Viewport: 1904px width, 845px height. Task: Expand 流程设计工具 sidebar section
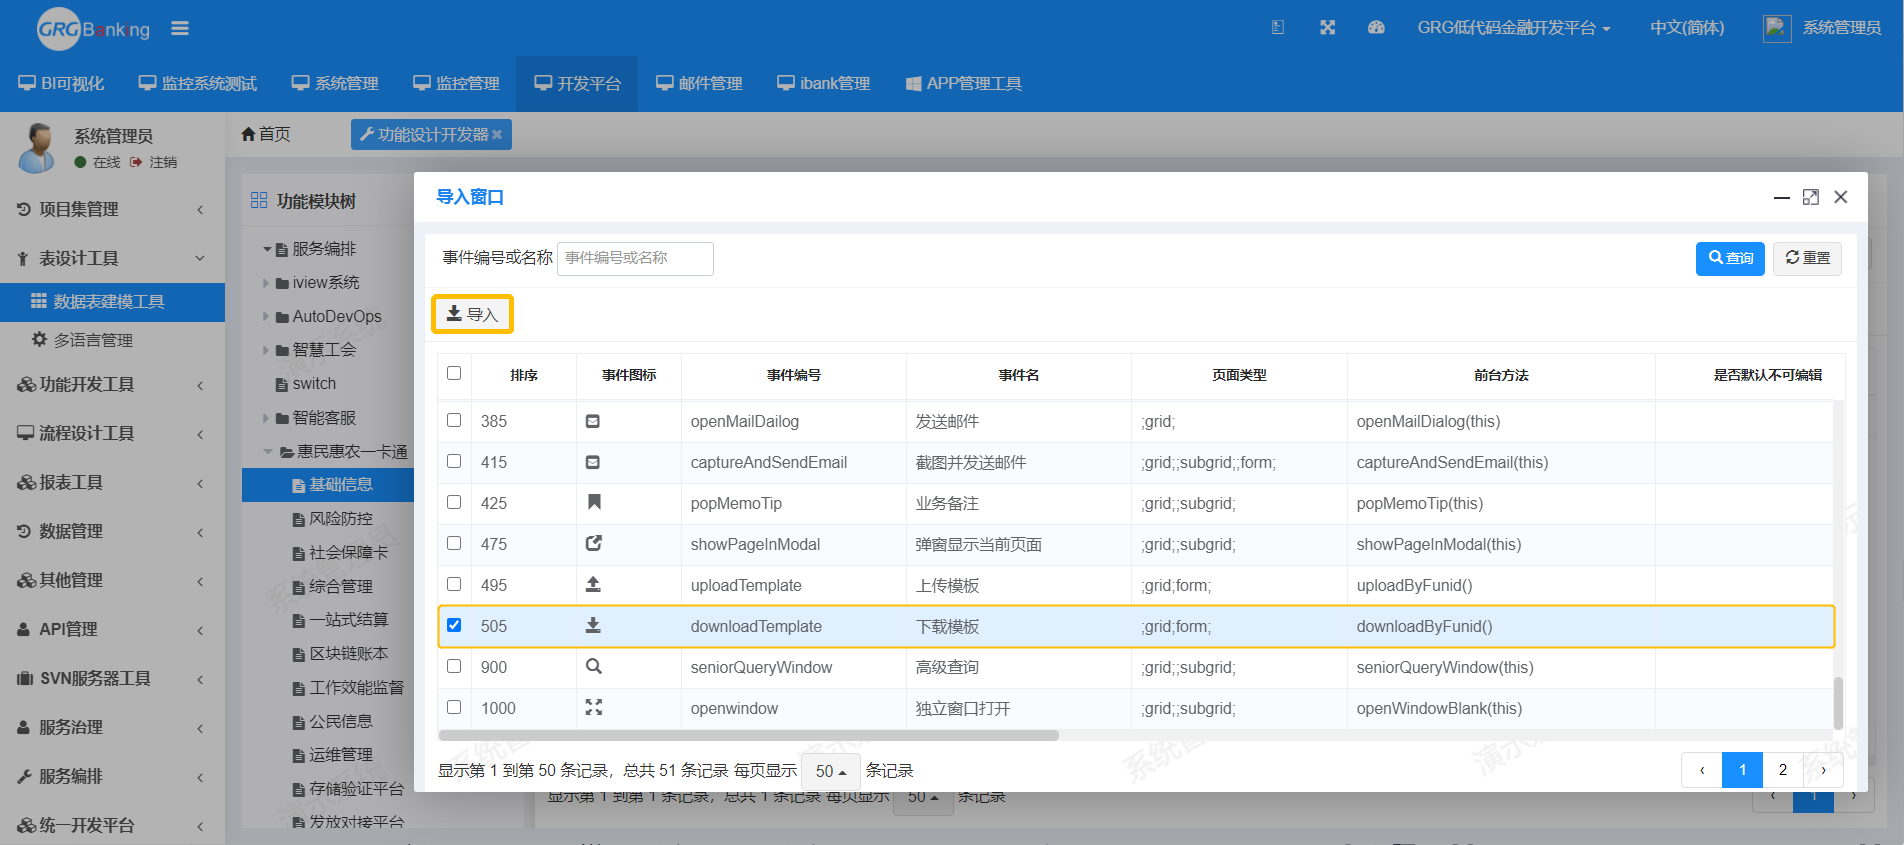pos(112,433)
